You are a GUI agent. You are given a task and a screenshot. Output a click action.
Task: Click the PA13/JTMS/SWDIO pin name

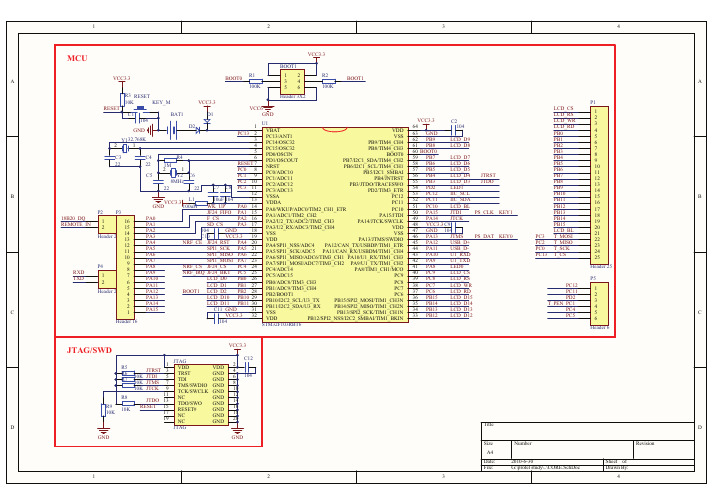tap(381, 239)
